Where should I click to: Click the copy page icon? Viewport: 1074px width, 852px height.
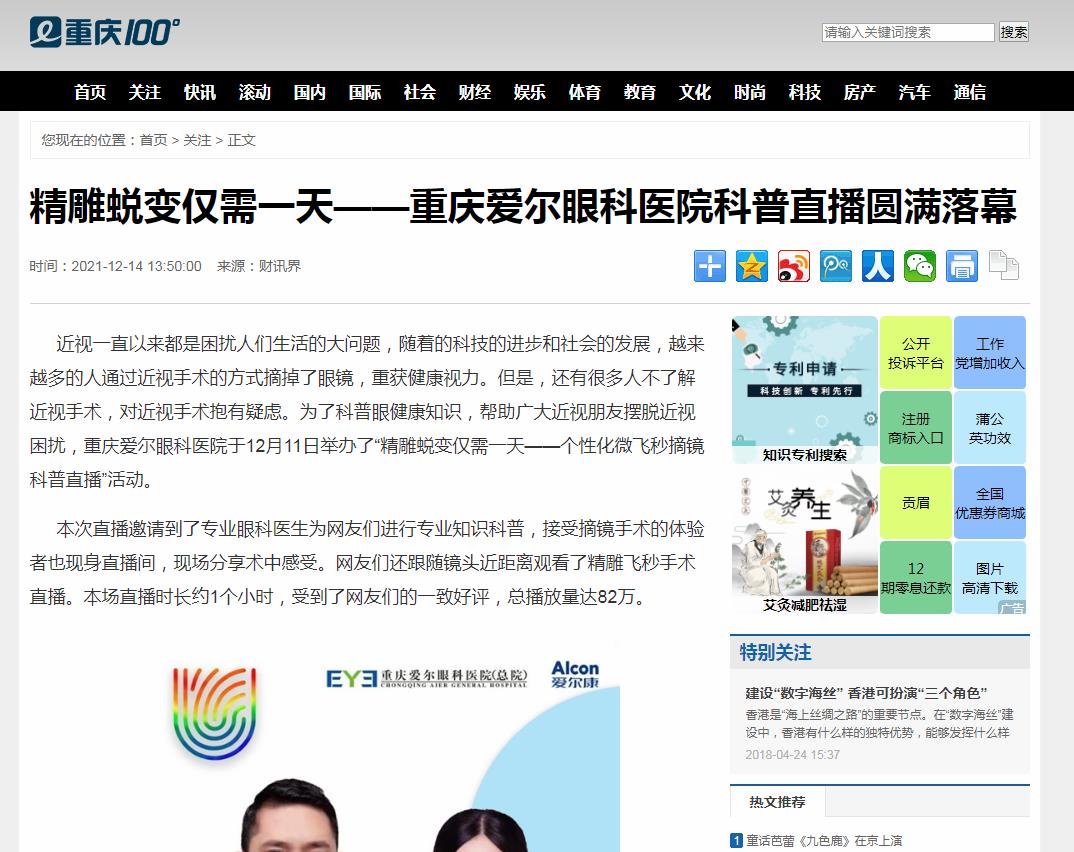(x=1003, y=266)
